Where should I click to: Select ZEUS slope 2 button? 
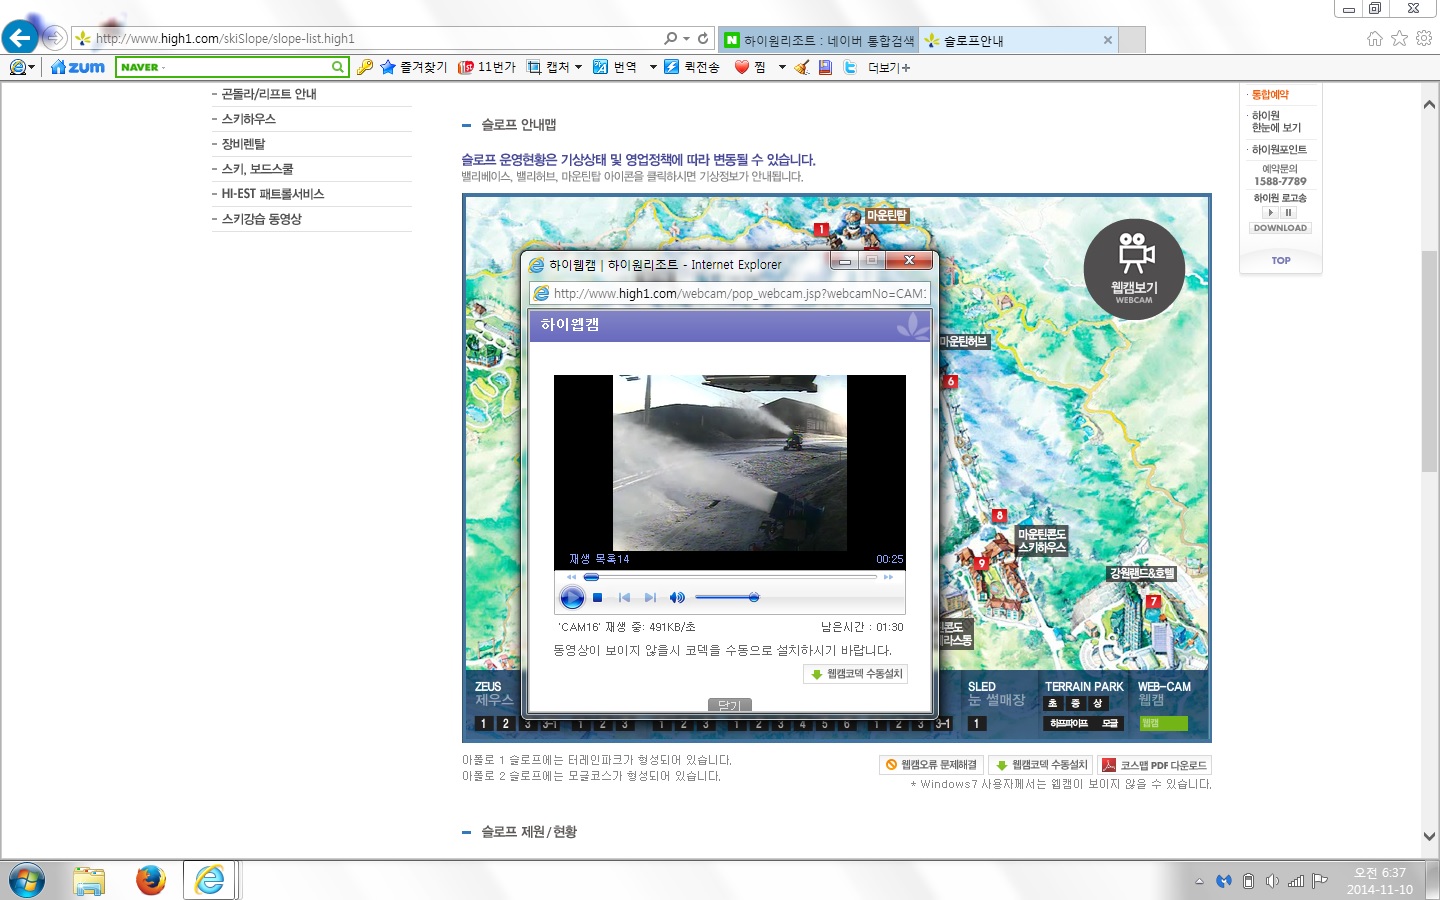(x=505, y=723)
